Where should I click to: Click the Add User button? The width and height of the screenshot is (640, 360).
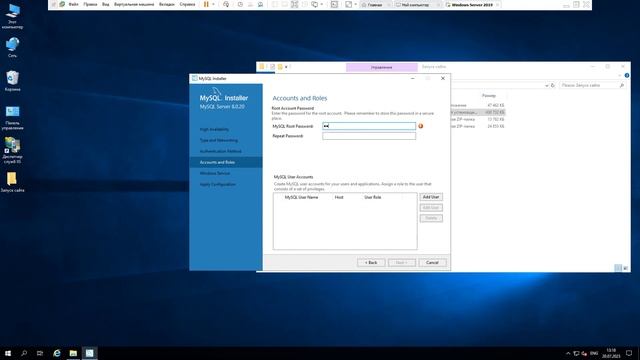tap(431, 197)
